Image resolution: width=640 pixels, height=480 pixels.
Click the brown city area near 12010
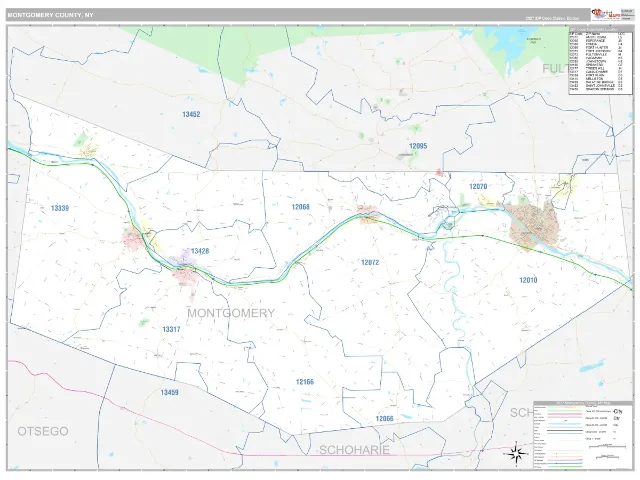(533, 227)
